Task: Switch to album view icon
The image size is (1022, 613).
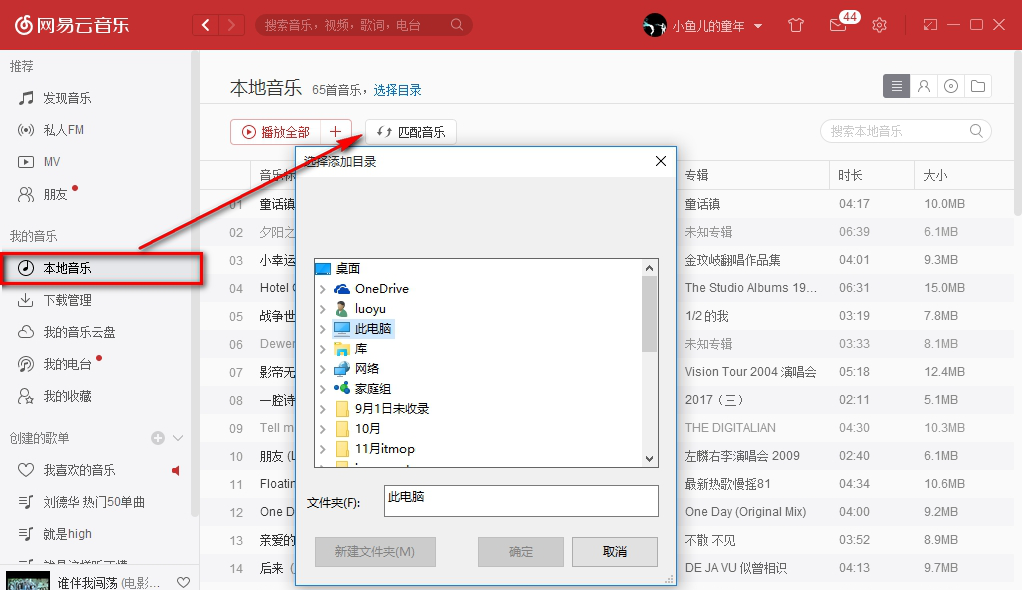Action: [951, 86]
